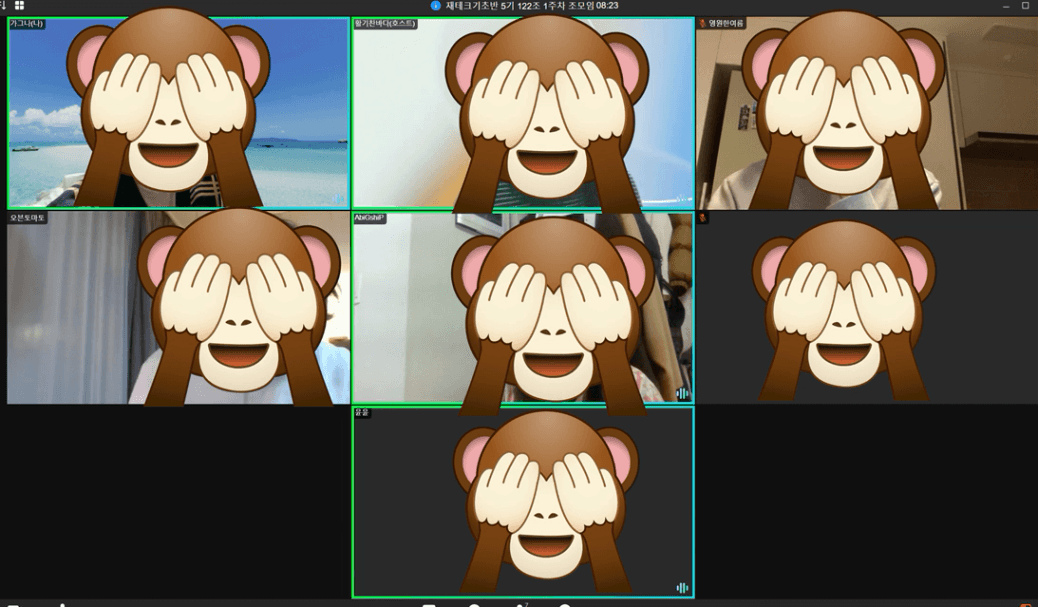Image resolution: width=1038 pixels, height=607 pixels.
Task: Select the 가그니(나) beach background video tile
Action: [178, 113]
